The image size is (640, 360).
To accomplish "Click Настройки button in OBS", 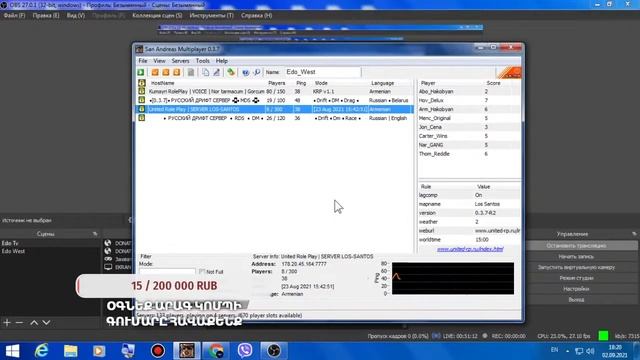I will 576,289.
